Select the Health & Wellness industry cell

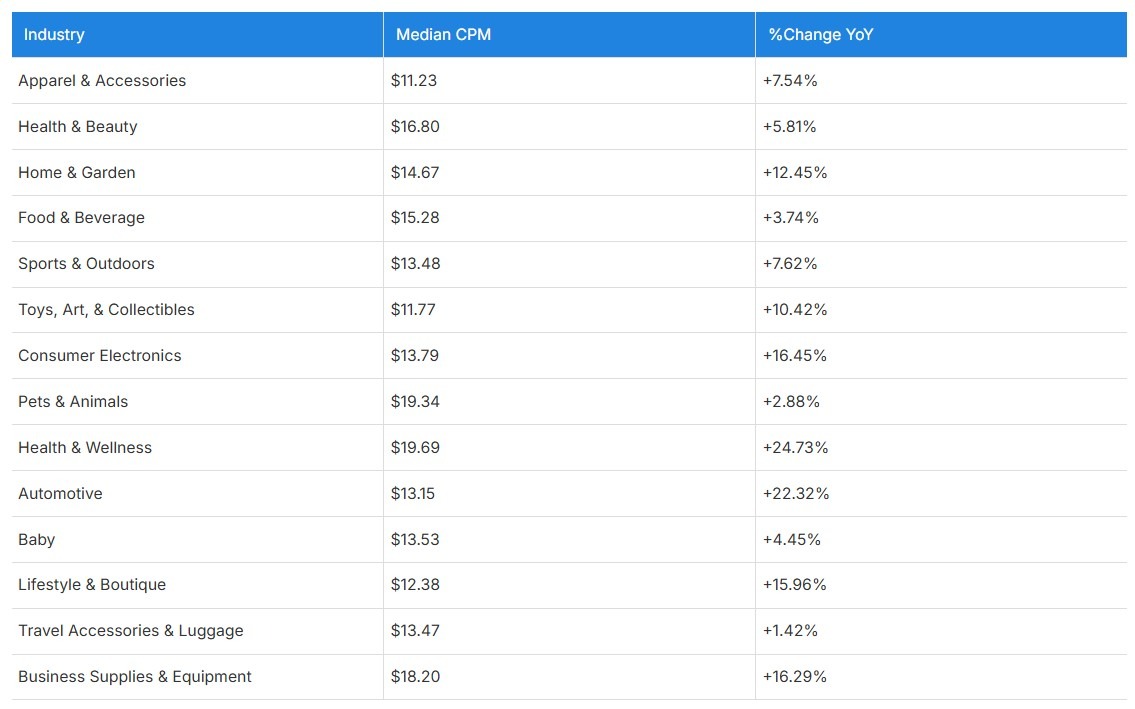click(85, 448)
